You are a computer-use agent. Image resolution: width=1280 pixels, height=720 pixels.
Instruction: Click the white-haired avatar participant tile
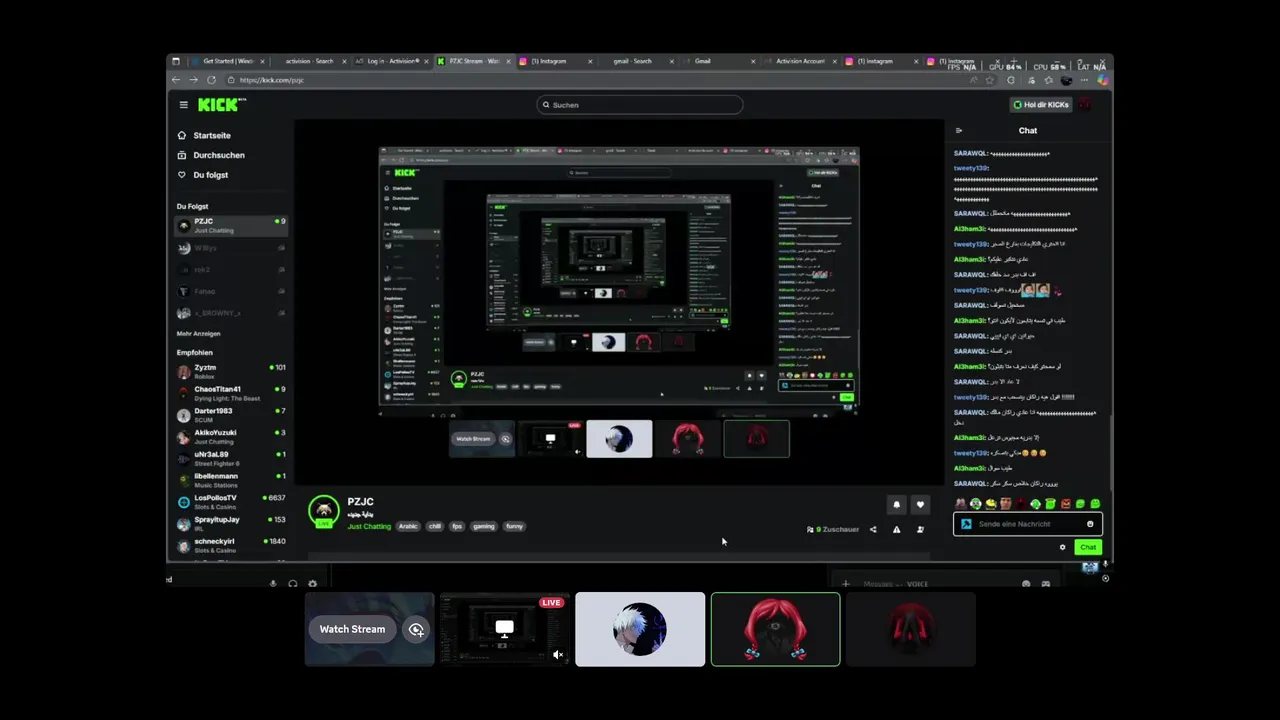pyautogui.click(x=640, y=629)
